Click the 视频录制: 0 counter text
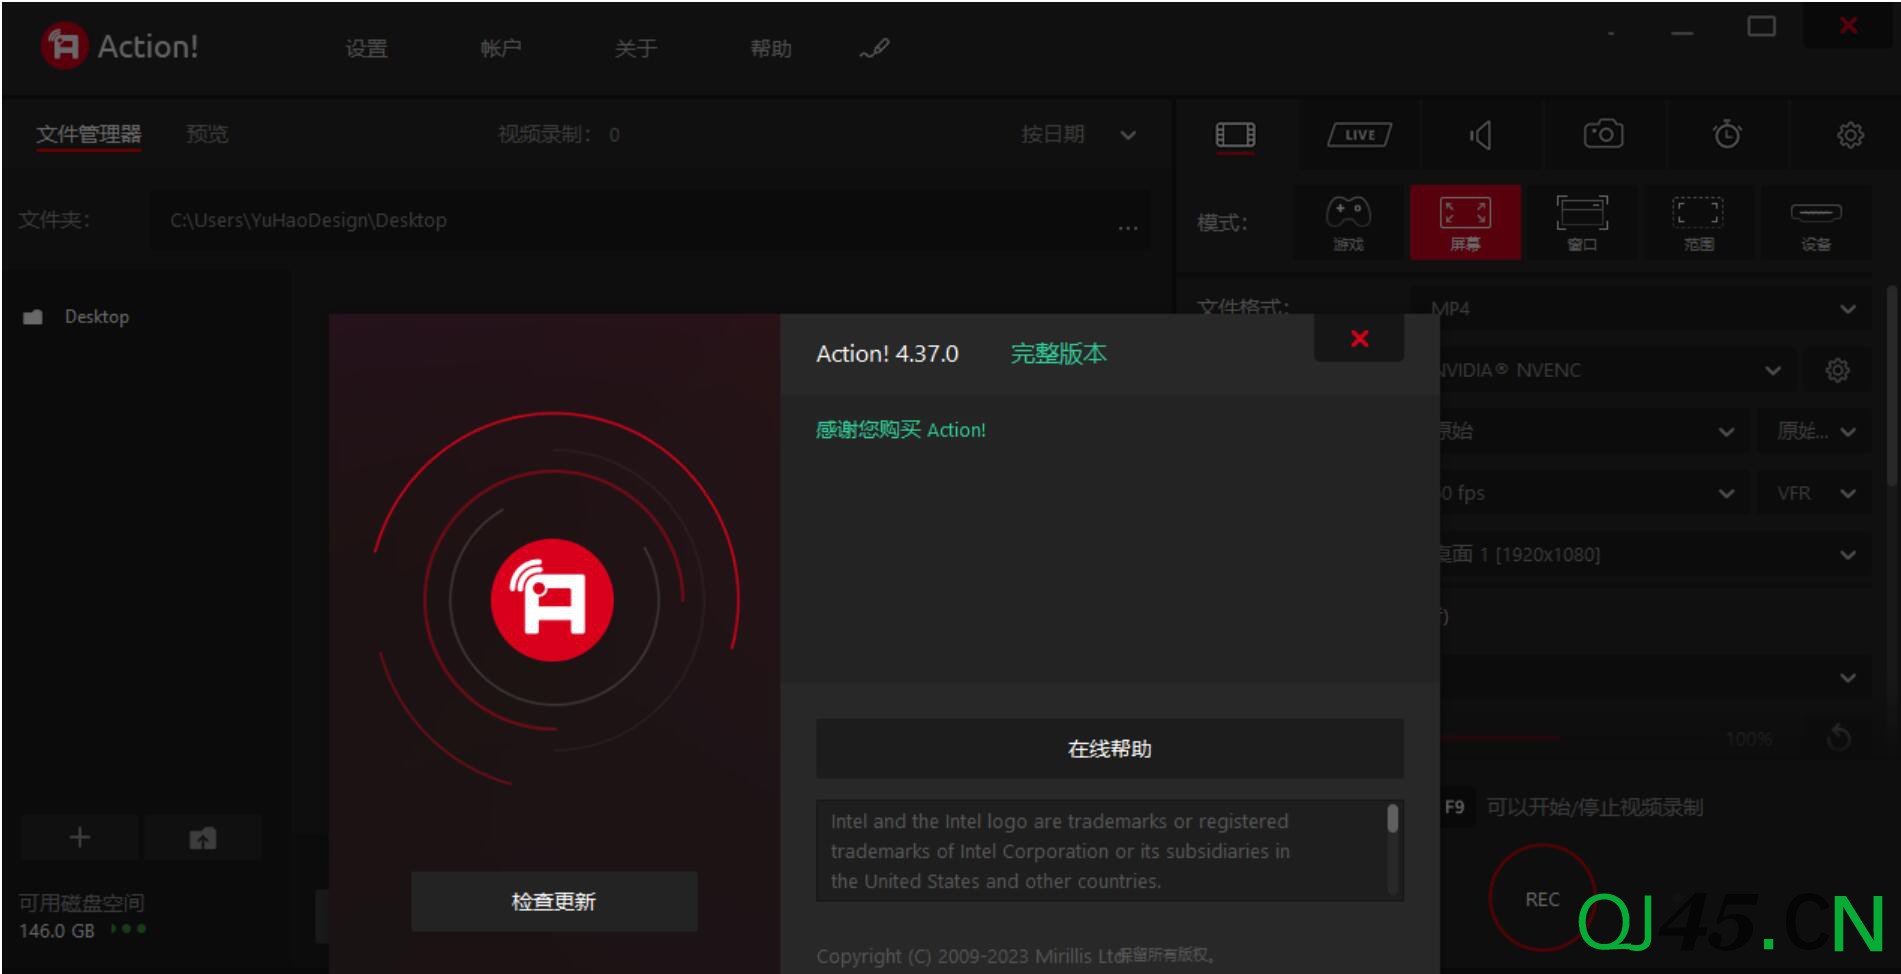This screenshot has width=1901, height=974. click(558, 134)
